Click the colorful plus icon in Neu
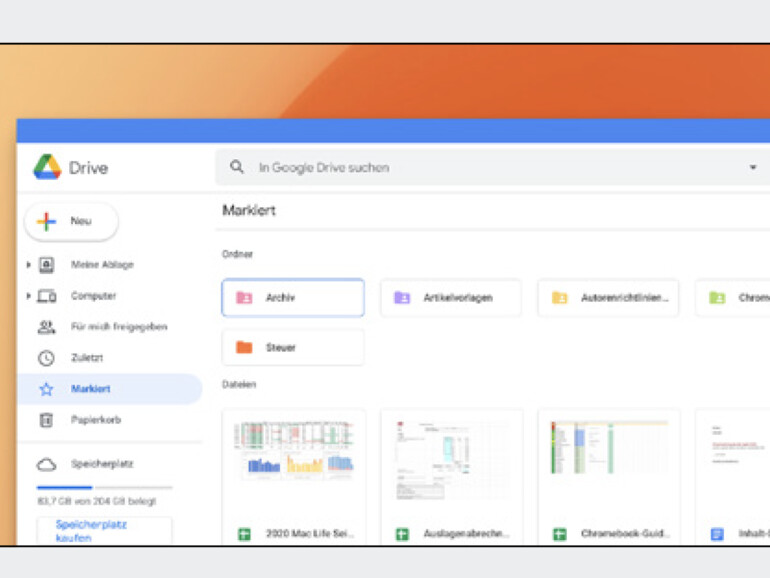Viewport: 770px width, 578px height. pos(46,221)
